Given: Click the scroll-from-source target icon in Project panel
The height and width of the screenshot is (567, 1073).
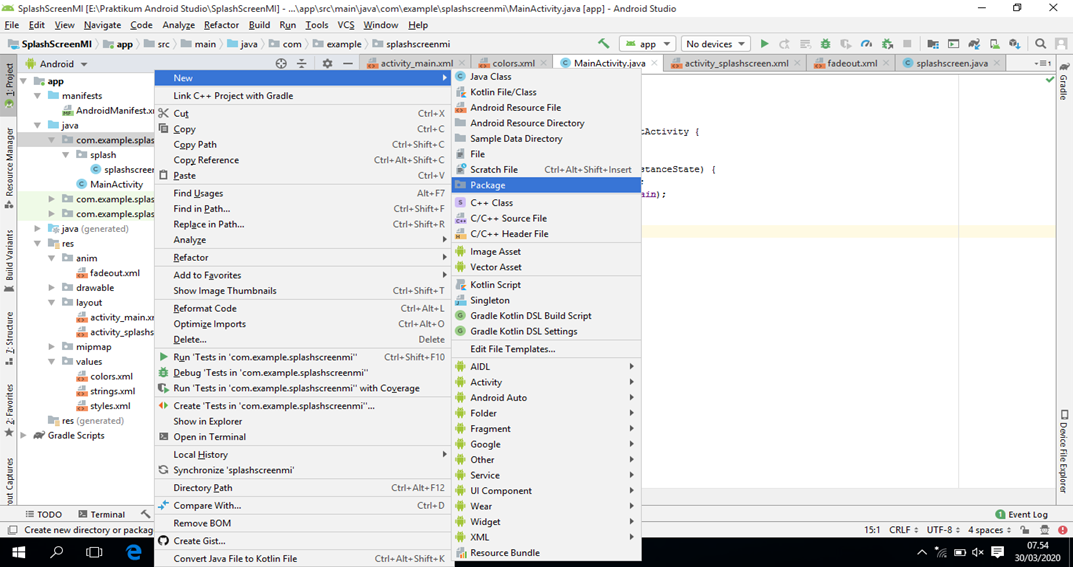Looking at the screenshot, I should [x=281, y=64].
